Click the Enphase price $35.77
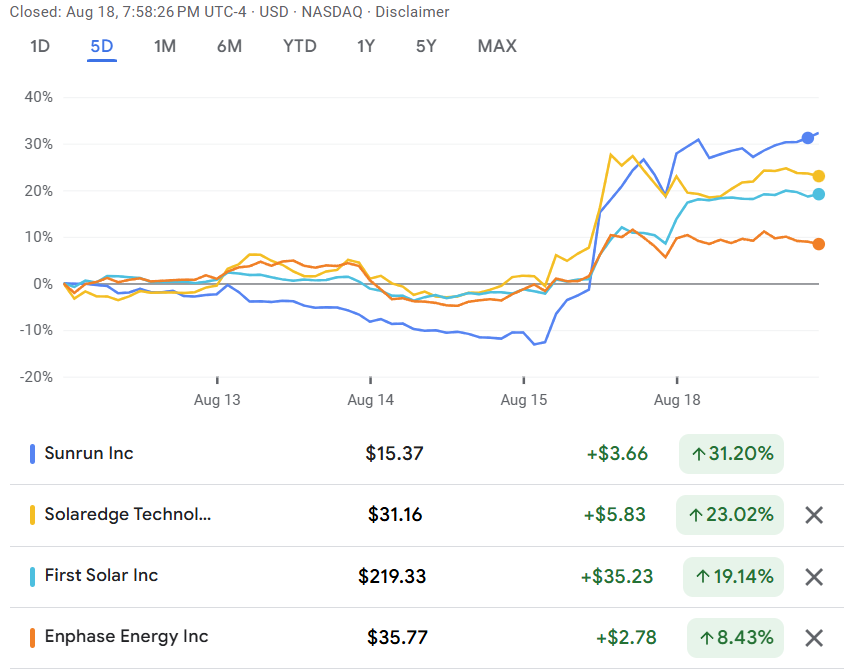Image resolution: width=862 pixels, height=669 pixels. click(397, 638)
